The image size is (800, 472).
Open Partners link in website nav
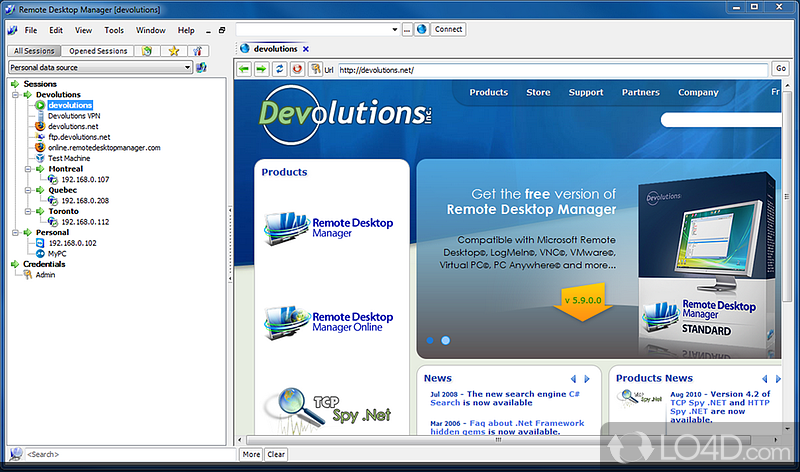click(641, 92)
